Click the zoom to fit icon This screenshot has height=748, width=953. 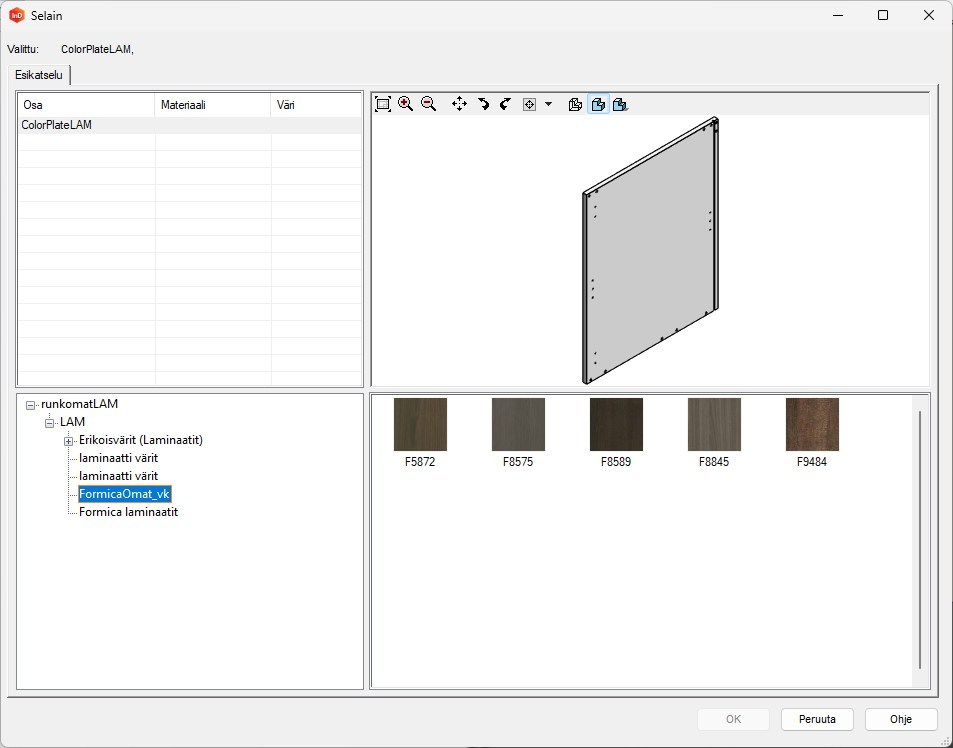(382, 104)
